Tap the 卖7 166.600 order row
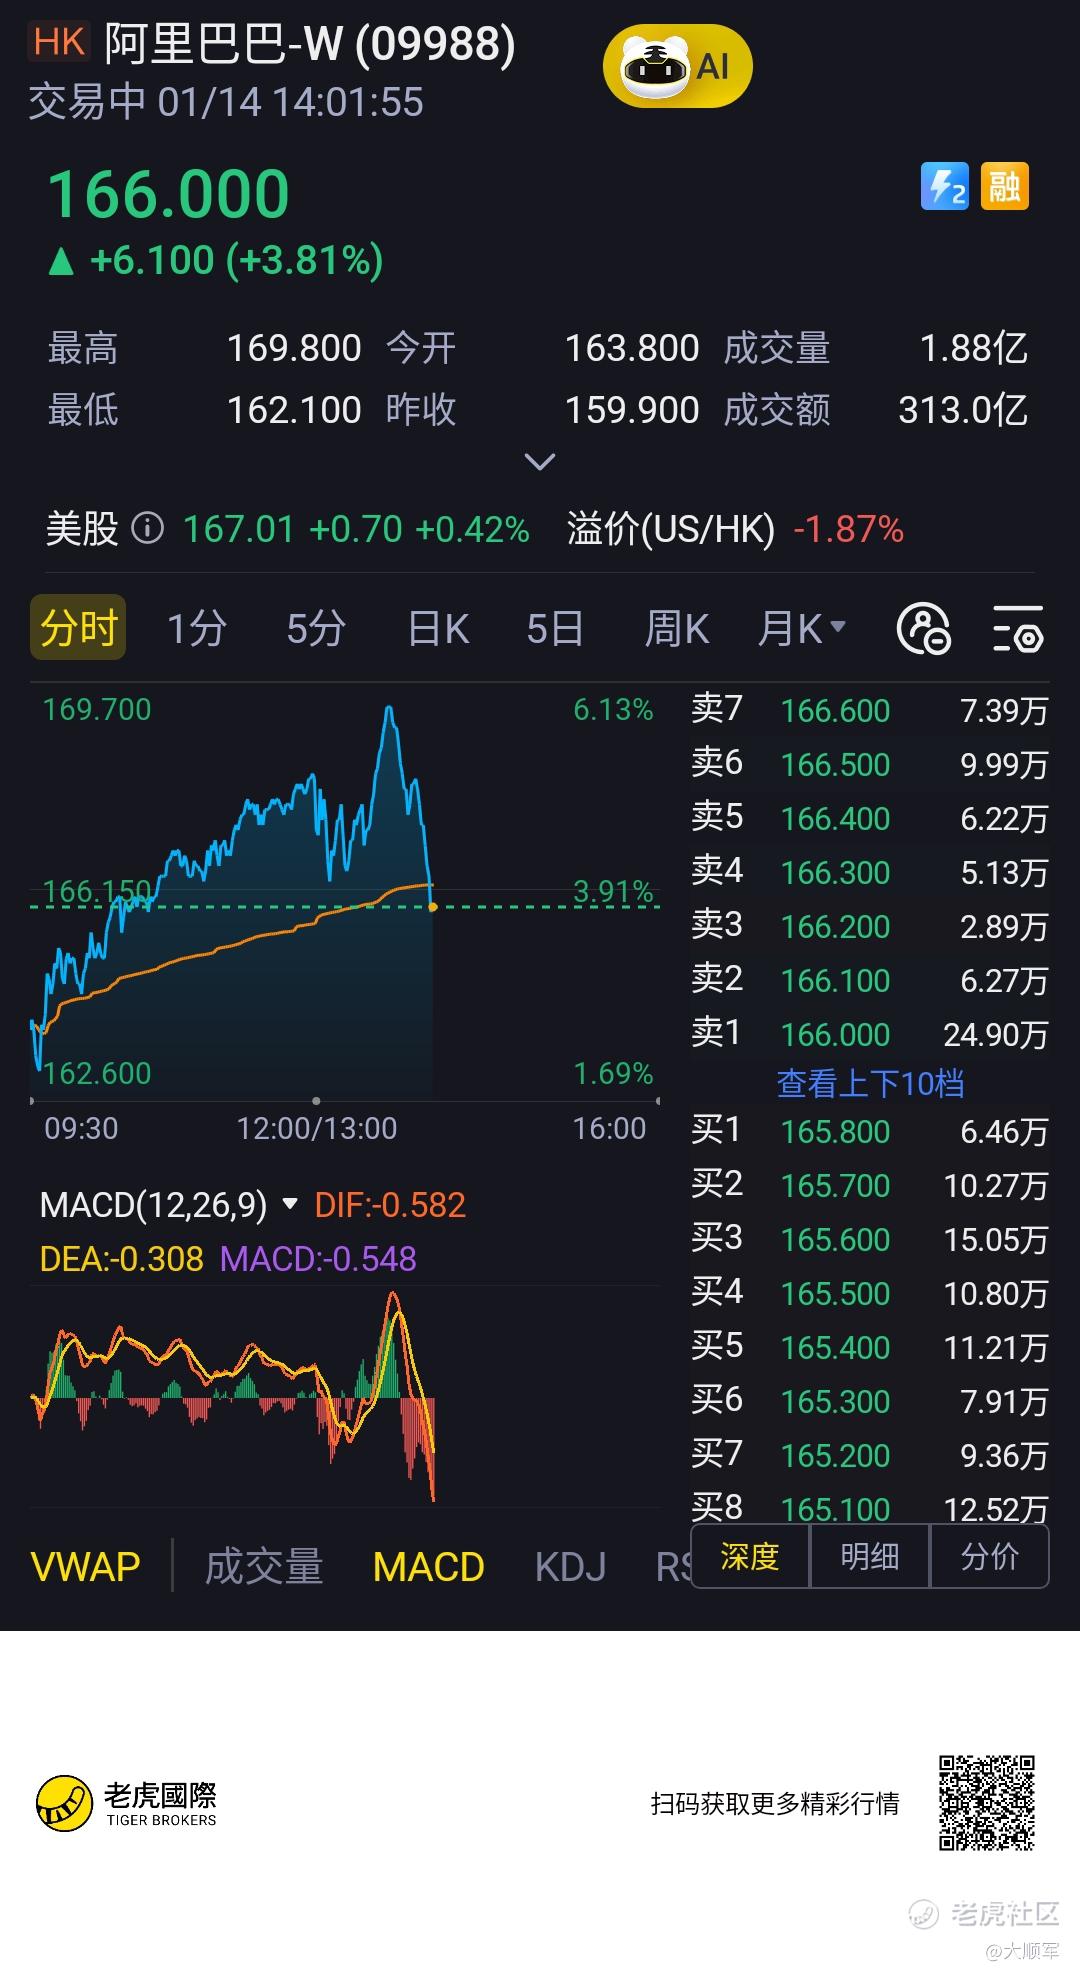The height and width of the screenshot is (1976, 1080). [x=870, y=709]
